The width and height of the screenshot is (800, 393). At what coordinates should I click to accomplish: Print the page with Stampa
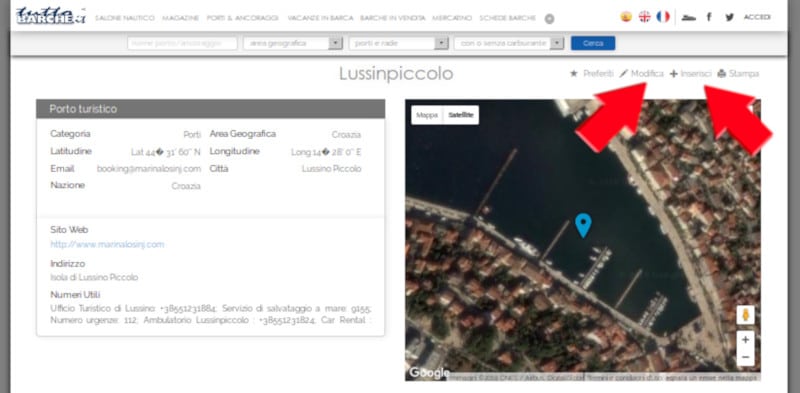738,73
